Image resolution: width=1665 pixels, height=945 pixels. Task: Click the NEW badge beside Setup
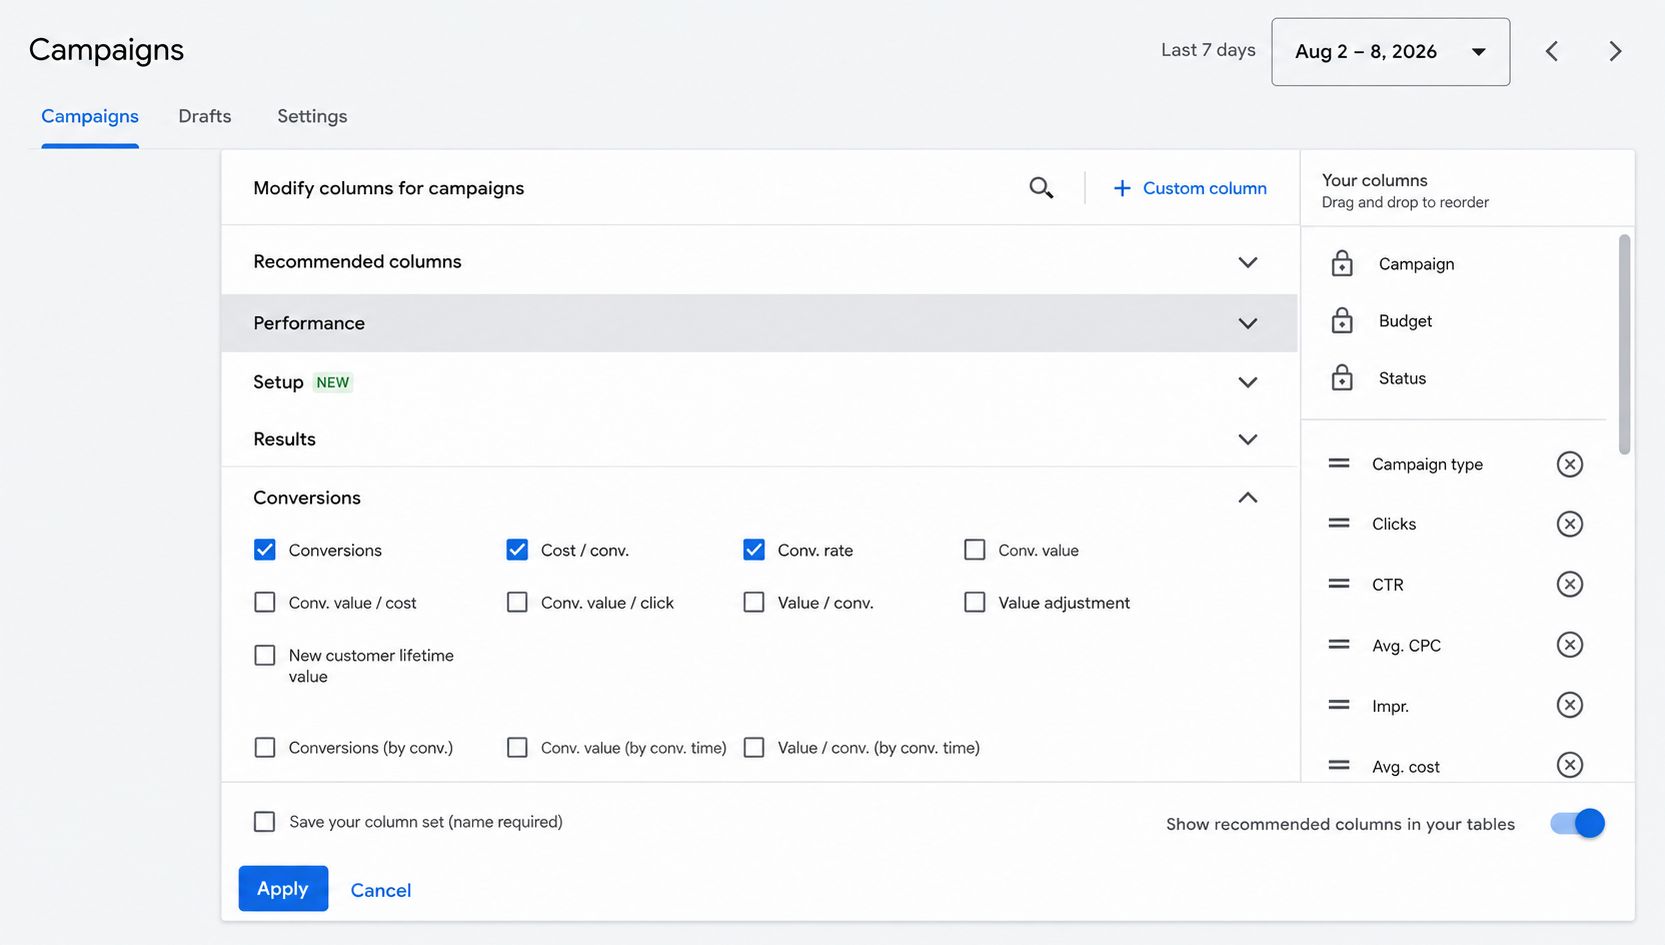(x=333, y=382)
